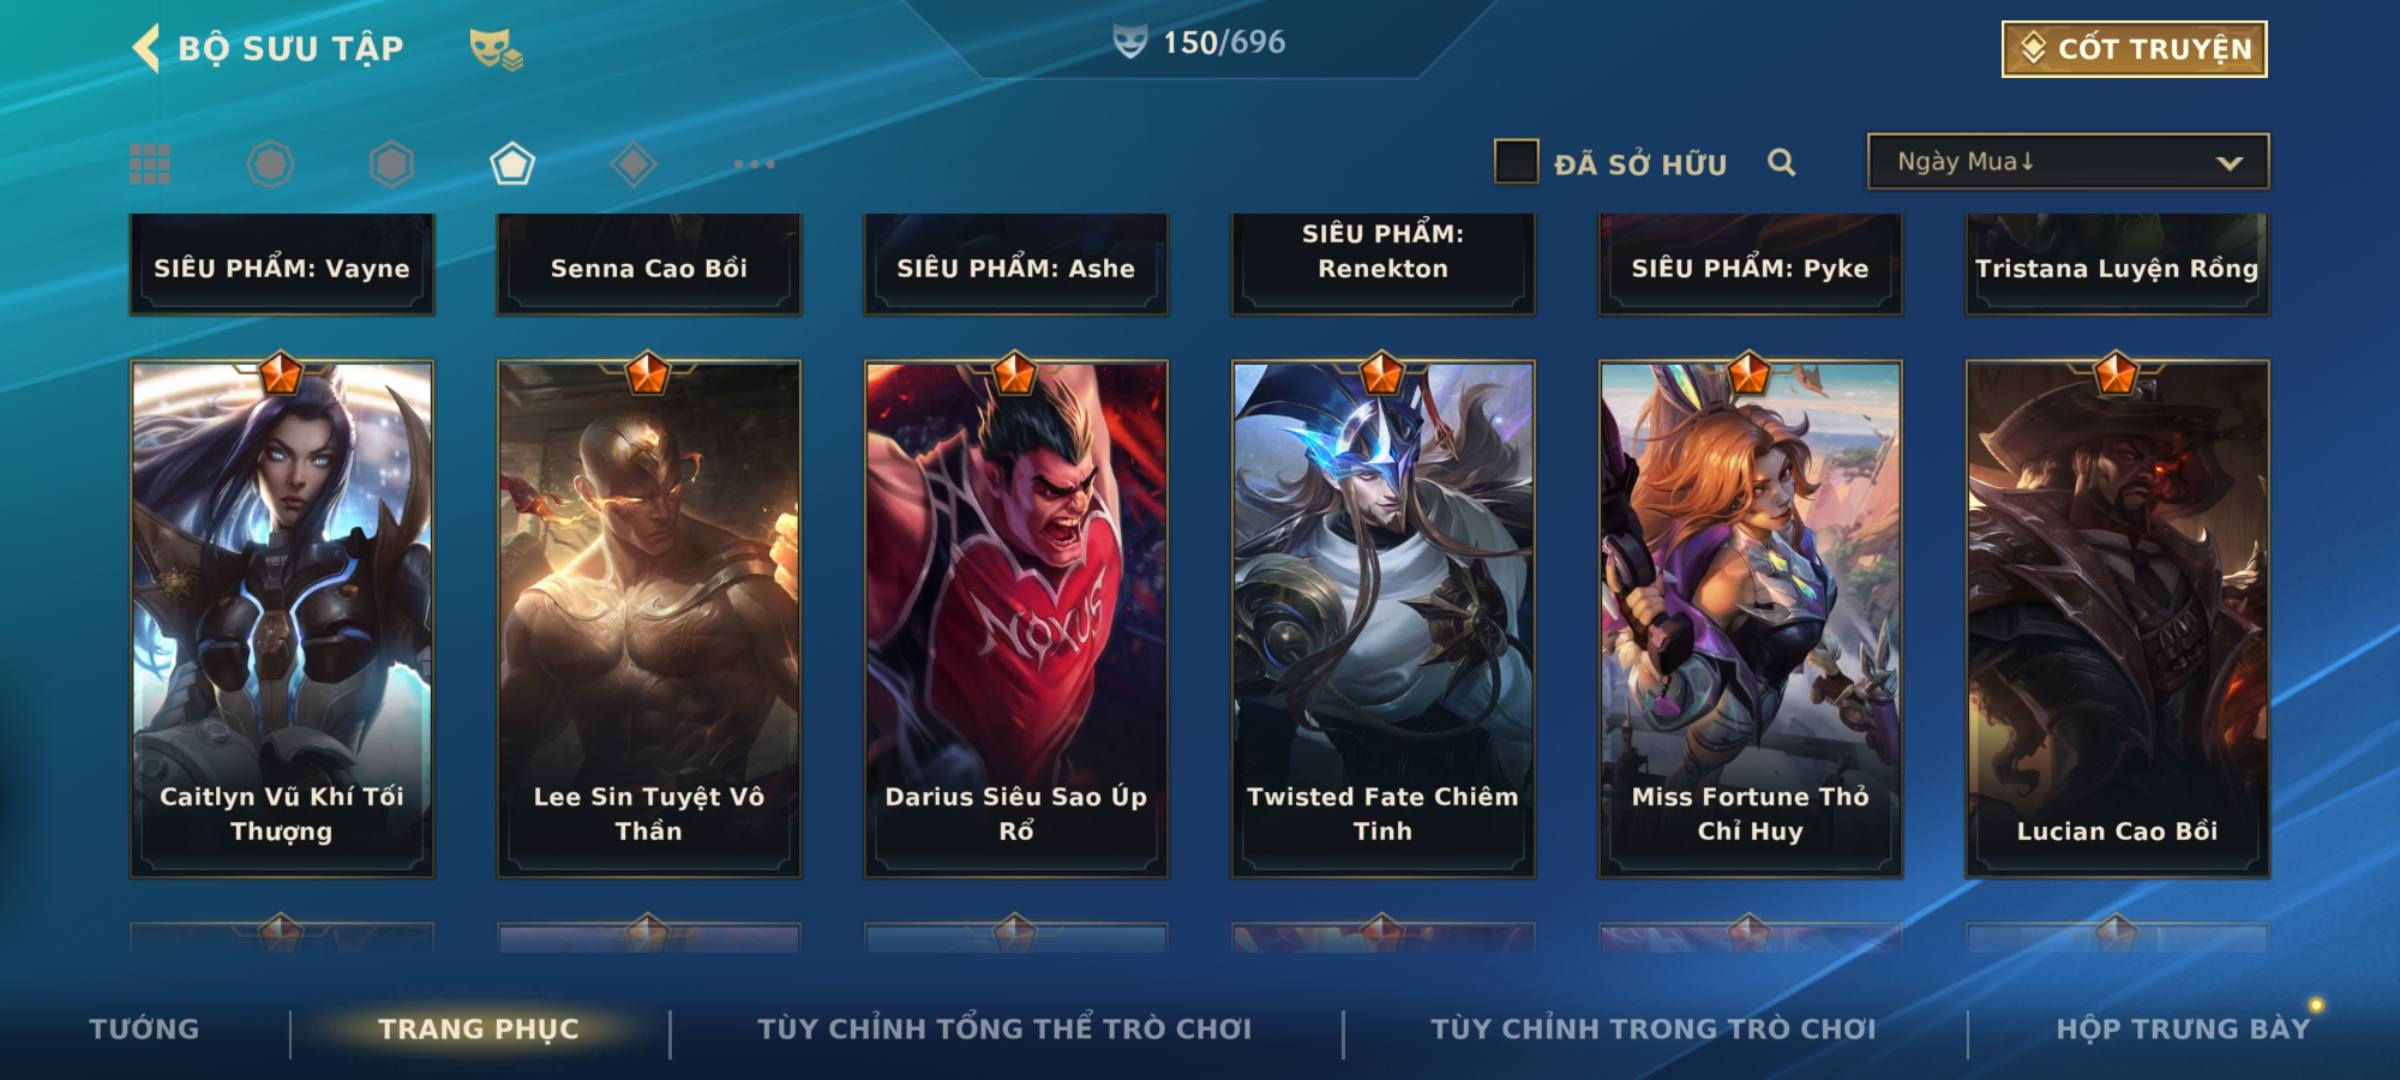Open the Ngày Mua sort dropdown
The image size is (2400, 1080).
(2068, 161)
